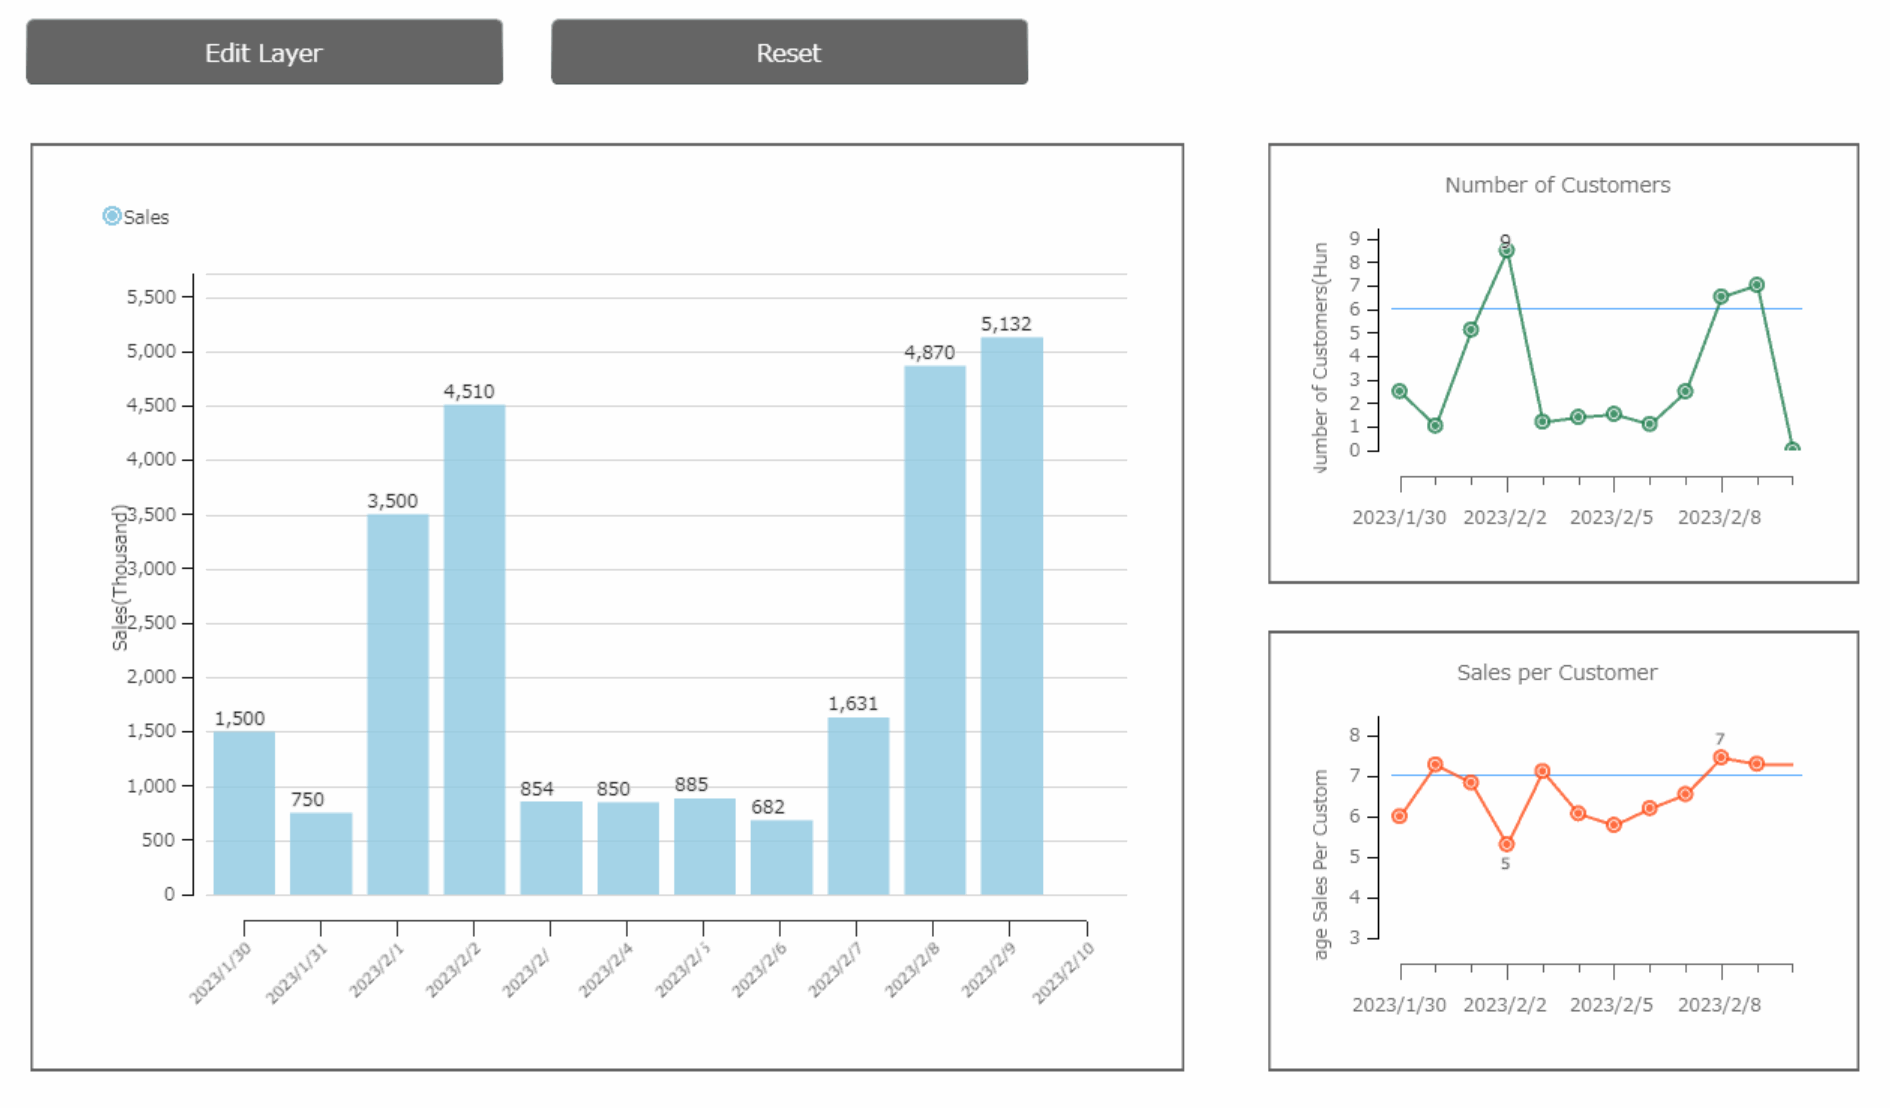Viewport: 1890px width, 1108px height.
Task: Click the 2023/2/2 label in Number of Customers chart
Action: (x=1505, y=517)
